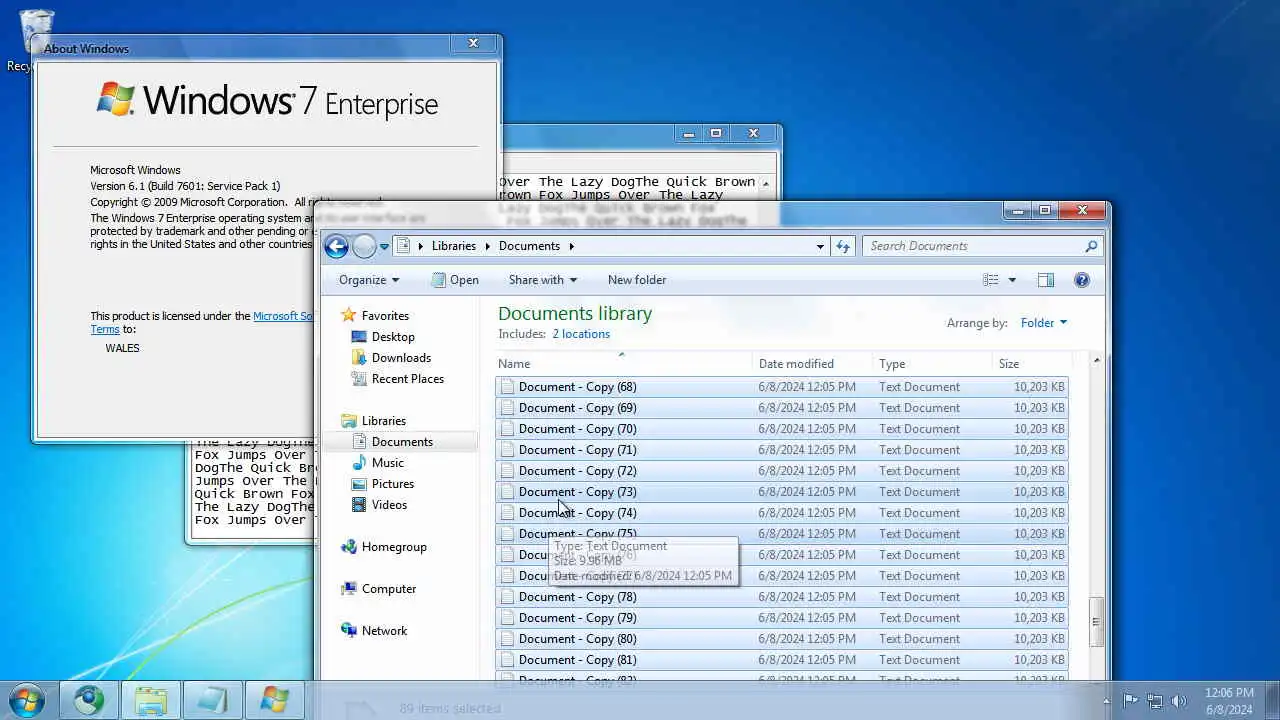Switch to About Windows taskbar icon
The image size is (1280, 720).
[275, 700]
